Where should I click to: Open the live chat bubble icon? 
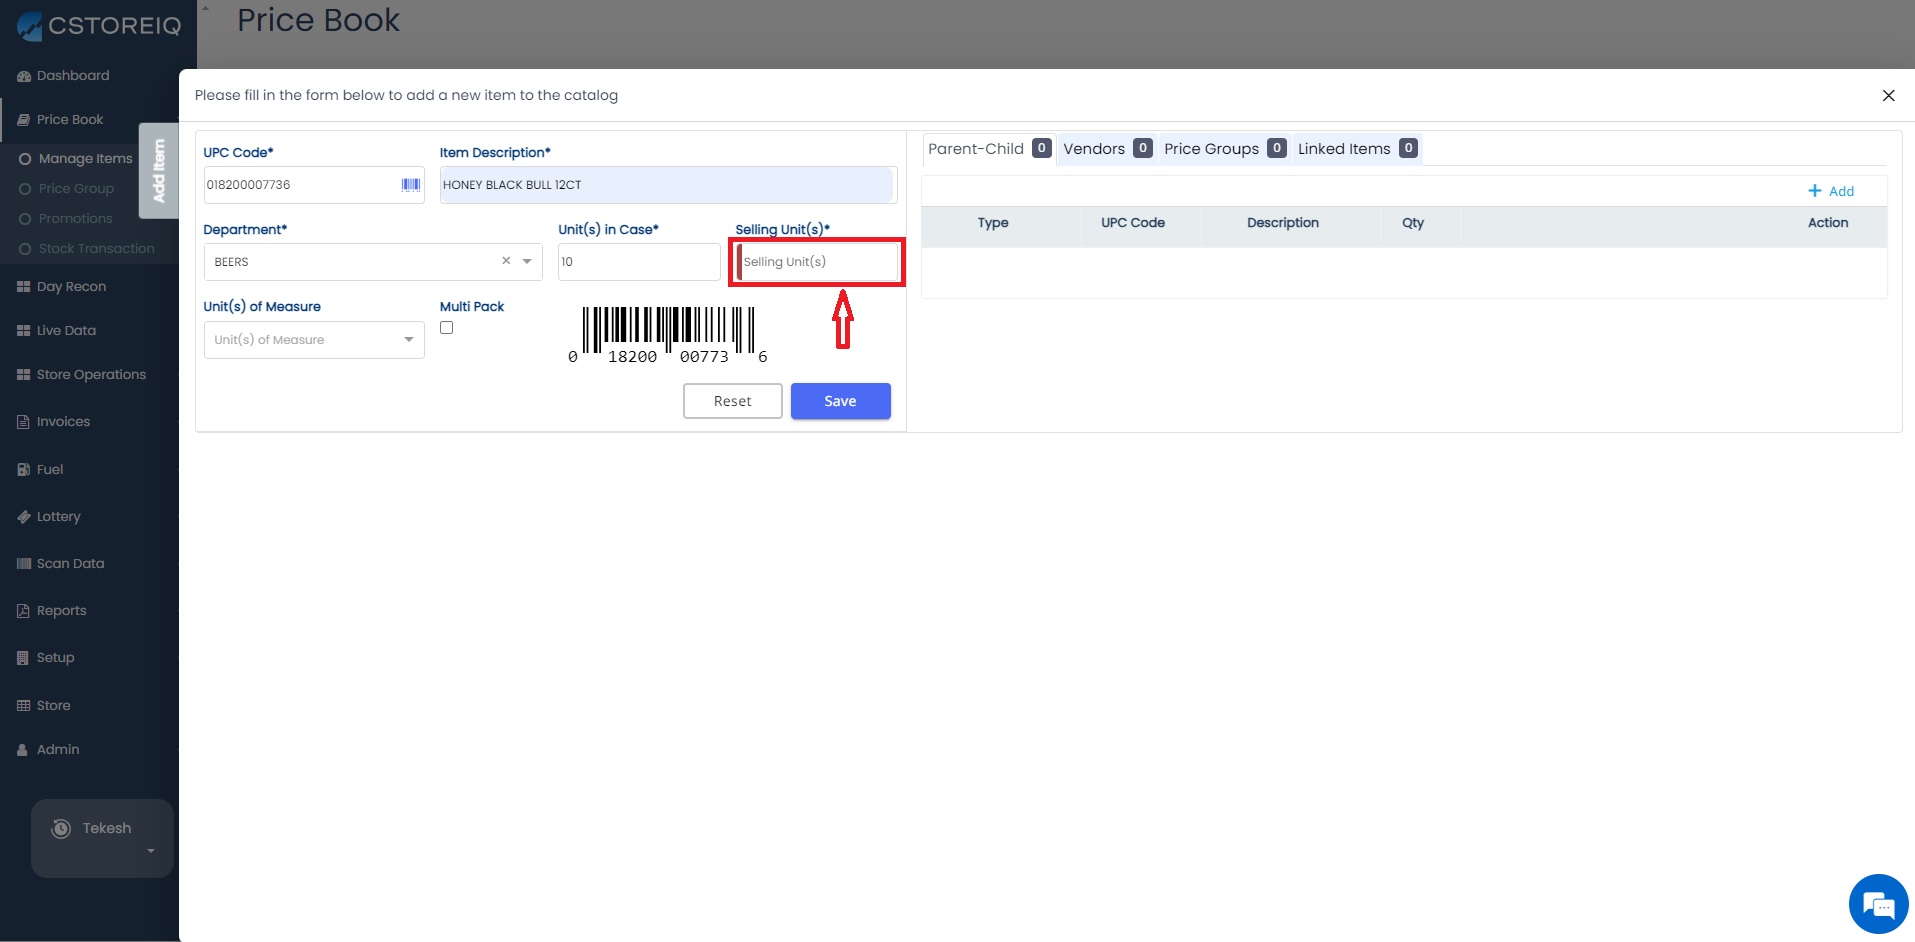click(x=1878, y=904)
